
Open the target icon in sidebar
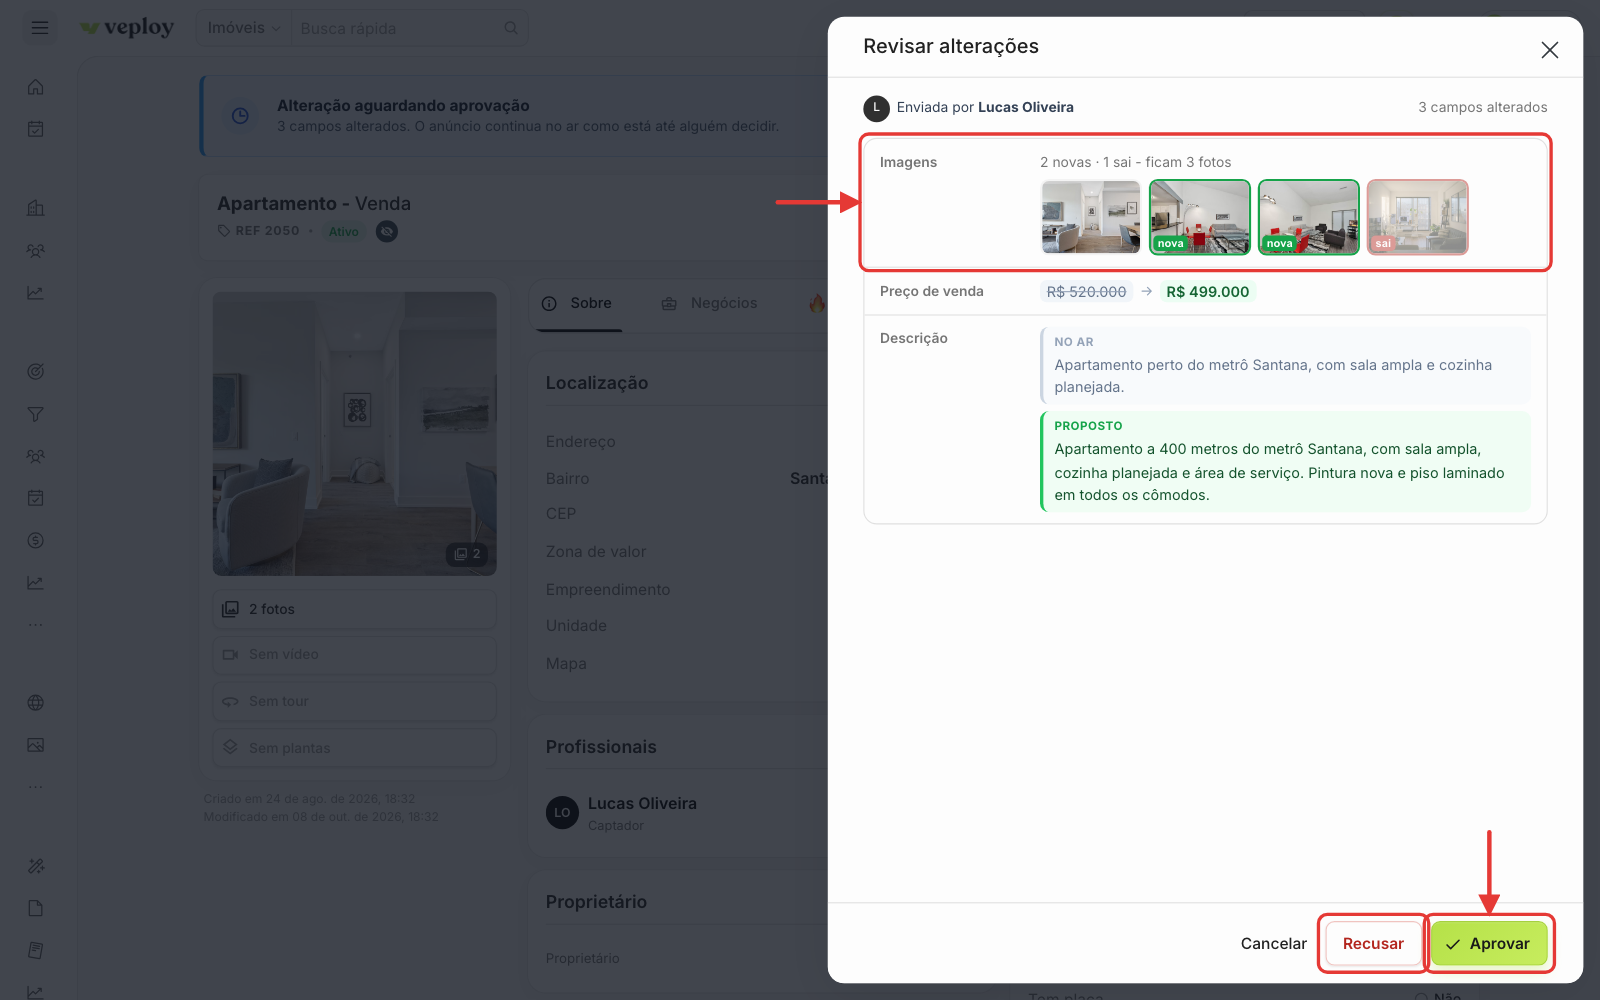[x=36, y=372]
